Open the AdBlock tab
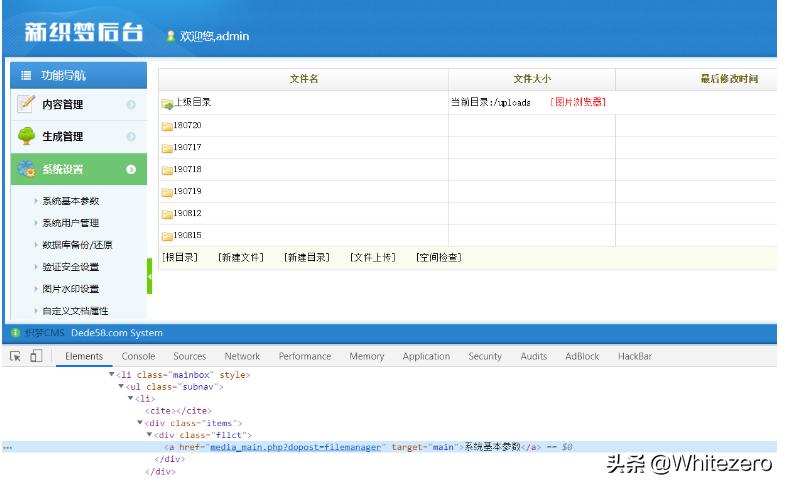 pos(582,356)
